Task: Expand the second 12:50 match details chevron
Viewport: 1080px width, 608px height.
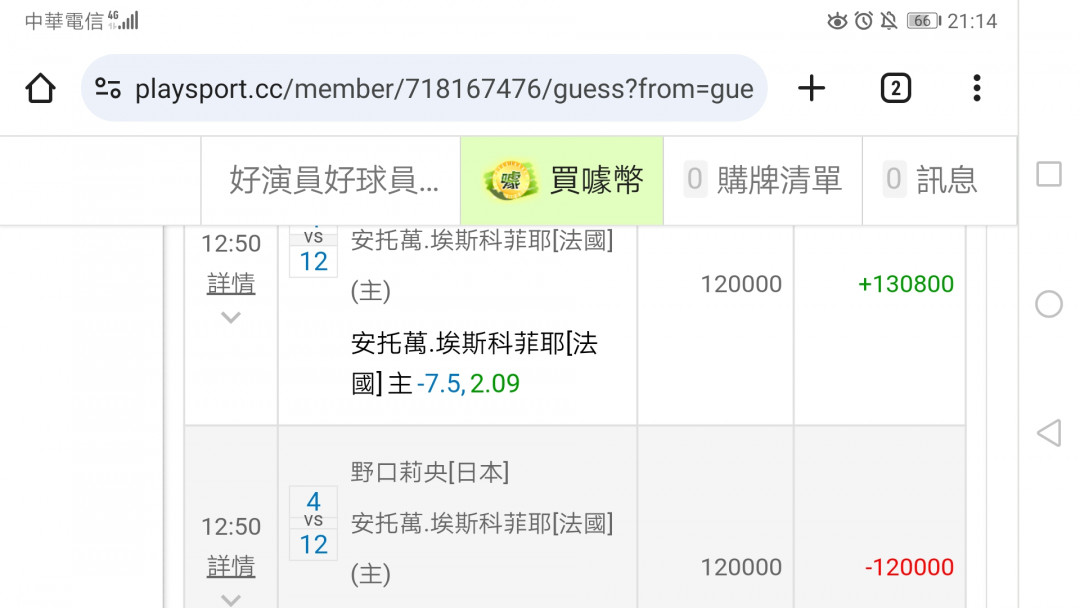Action: (x=231, y=600)
